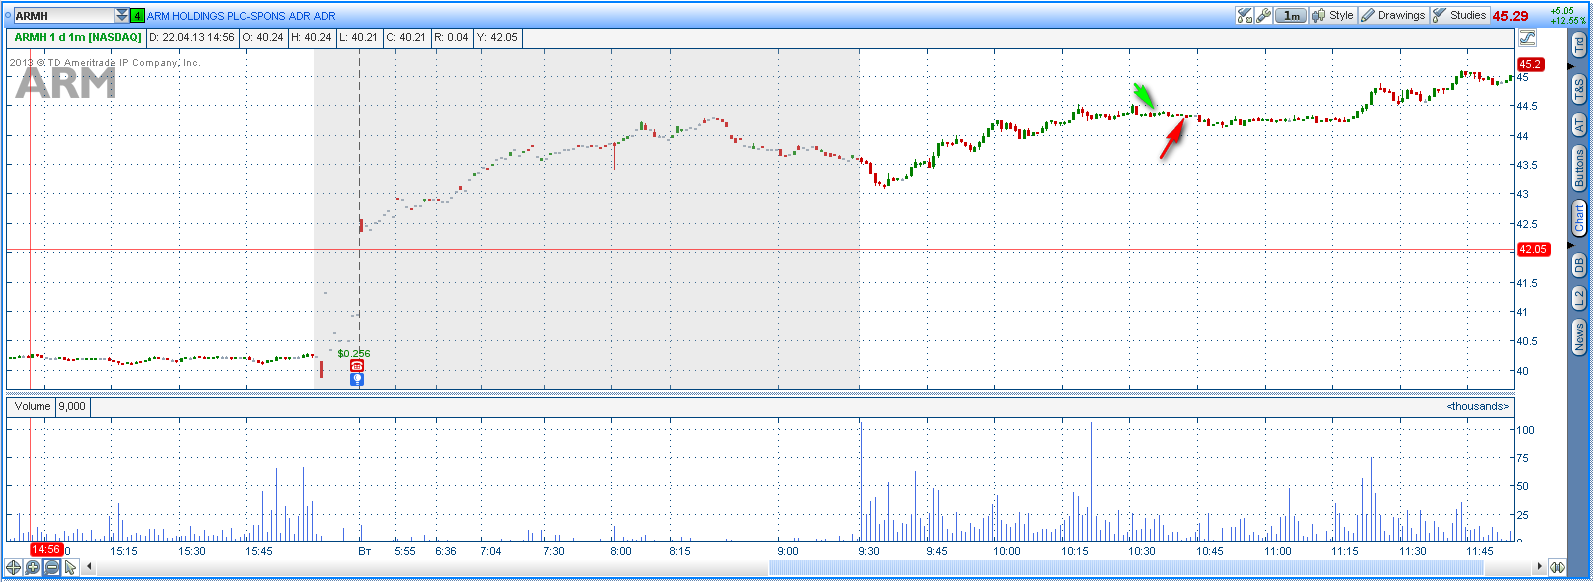The image size is (1593, 582).
Task: Open the Drawings menu
Action: [1393, 15]
